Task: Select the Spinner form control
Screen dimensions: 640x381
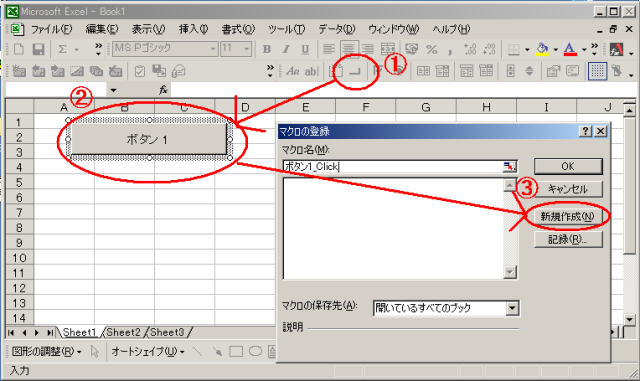Action: (x=529, y=71)
